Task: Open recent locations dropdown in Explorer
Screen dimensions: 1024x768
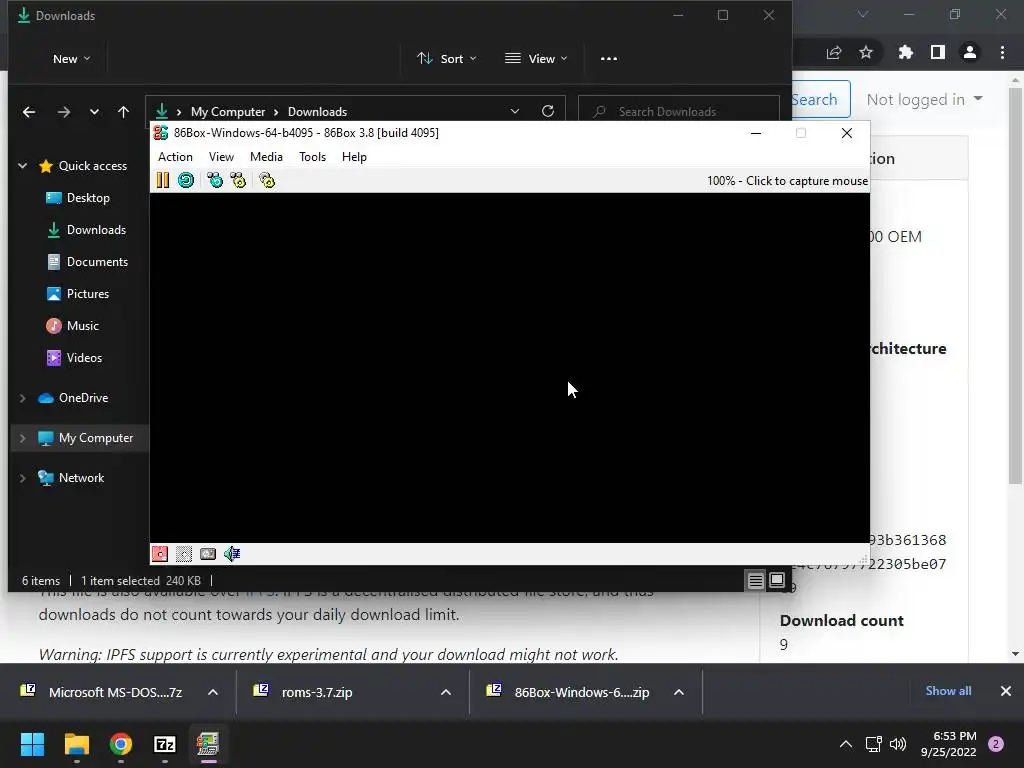Action: [x=94, y=112]
